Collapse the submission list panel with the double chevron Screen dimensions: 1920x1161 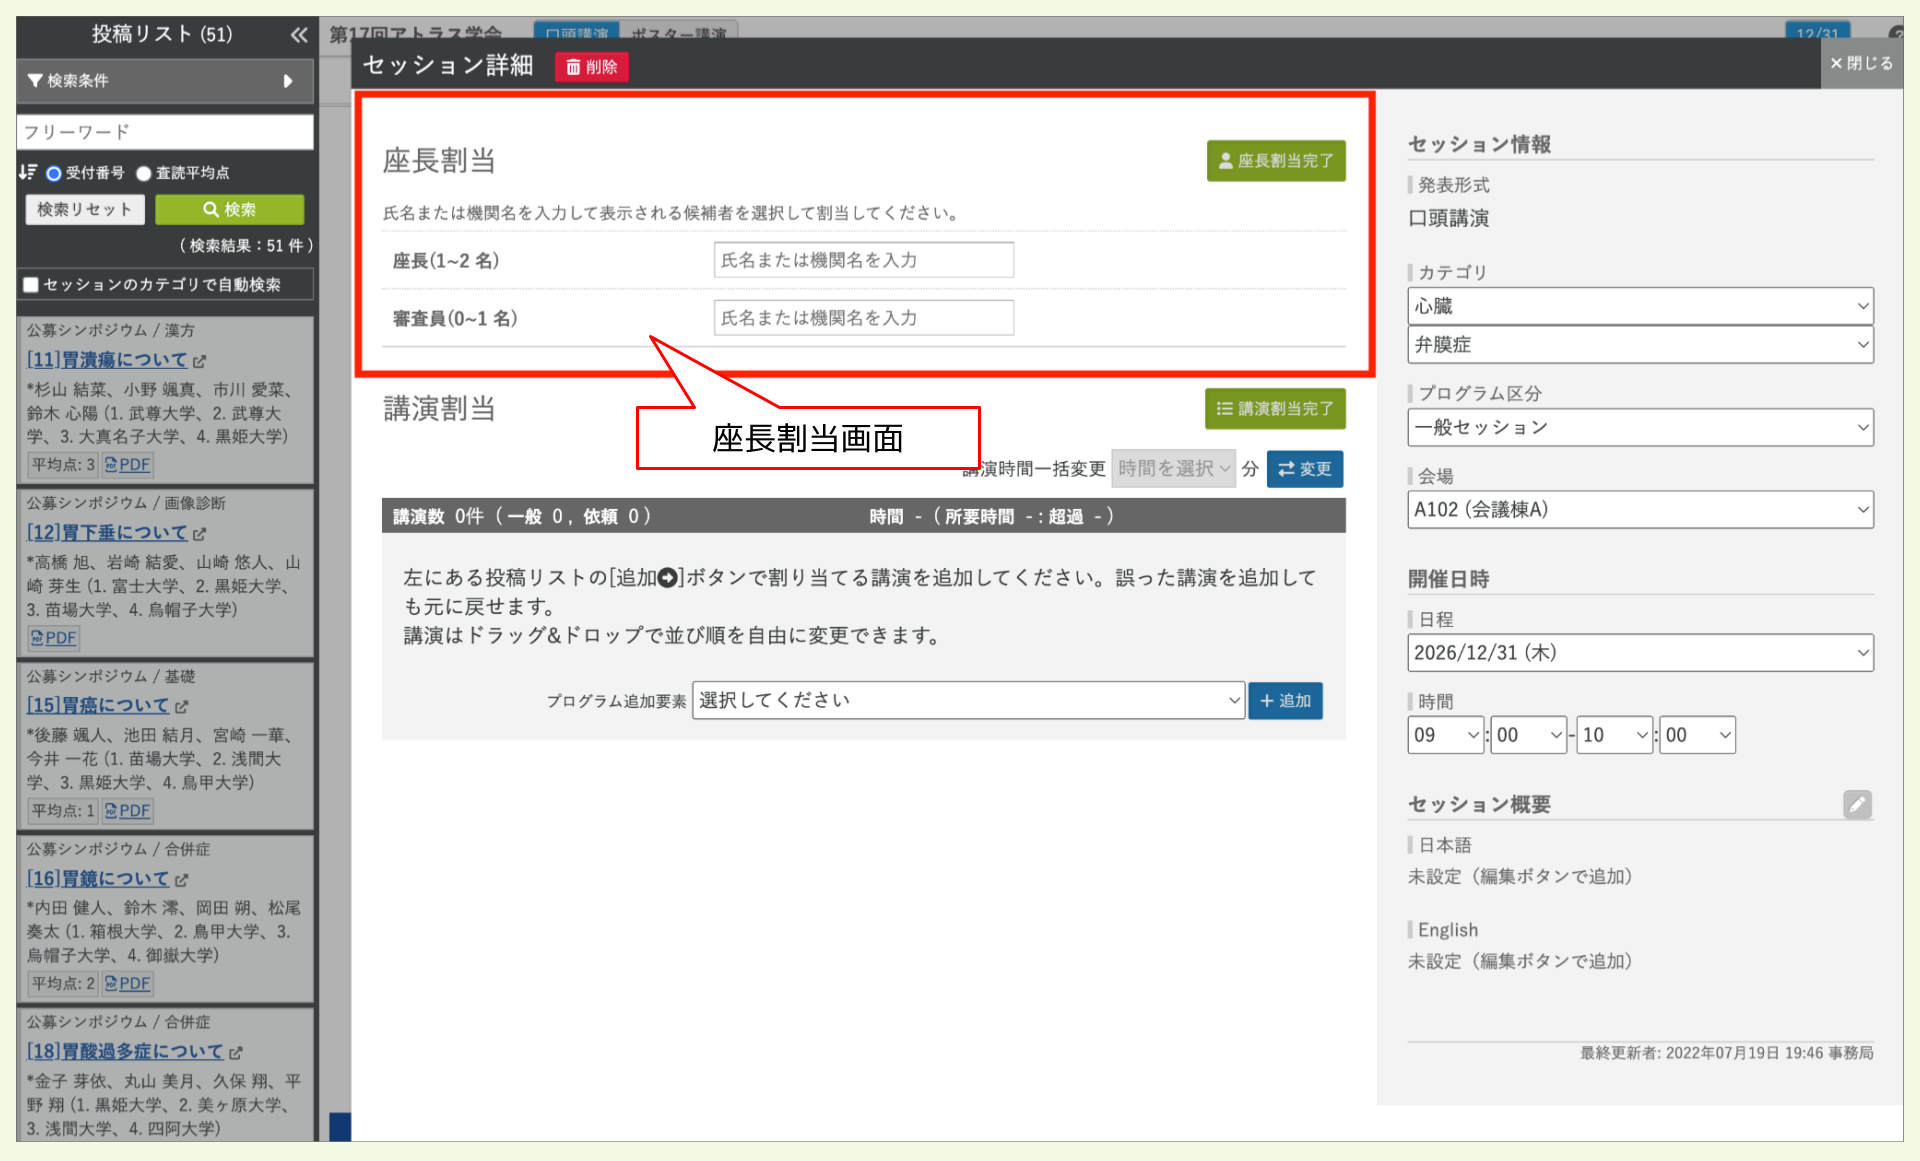tap(298, 35)
